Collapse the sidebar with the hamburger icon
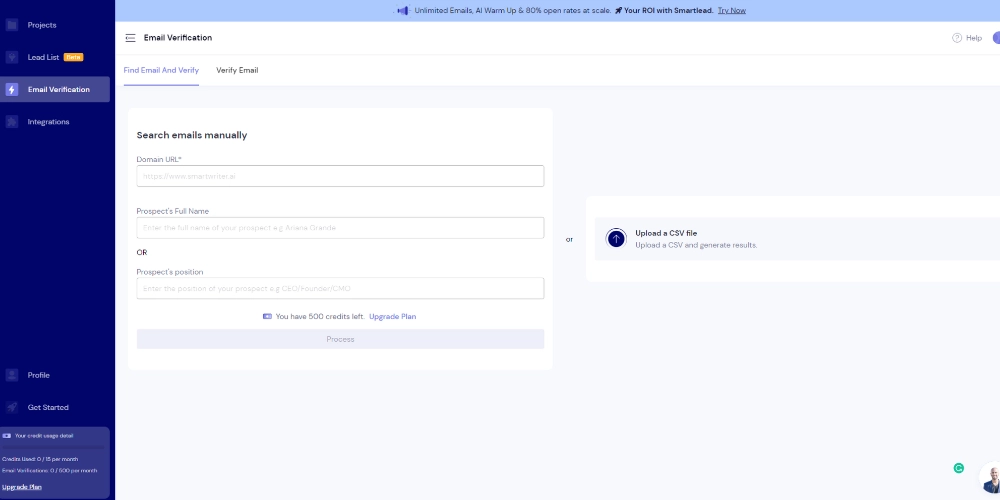 tap(130, 38)
